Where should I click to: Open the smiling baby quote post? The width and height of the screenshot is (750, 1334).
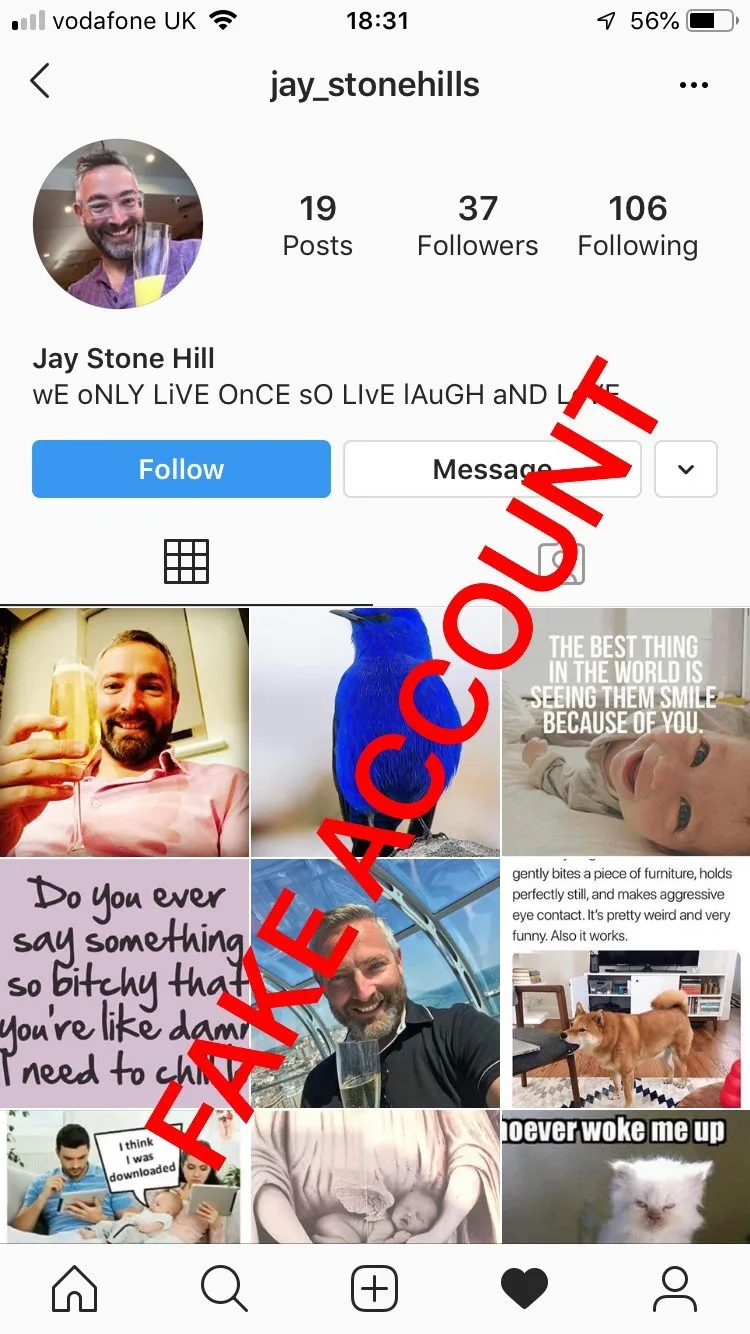(626, 732)
